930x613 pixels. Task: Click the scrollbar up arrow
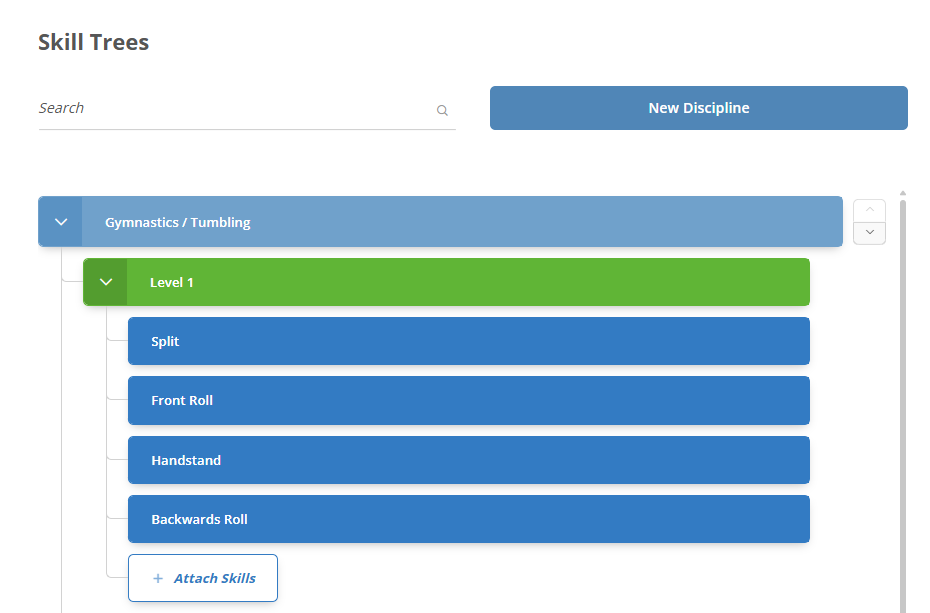click(903, 193)
